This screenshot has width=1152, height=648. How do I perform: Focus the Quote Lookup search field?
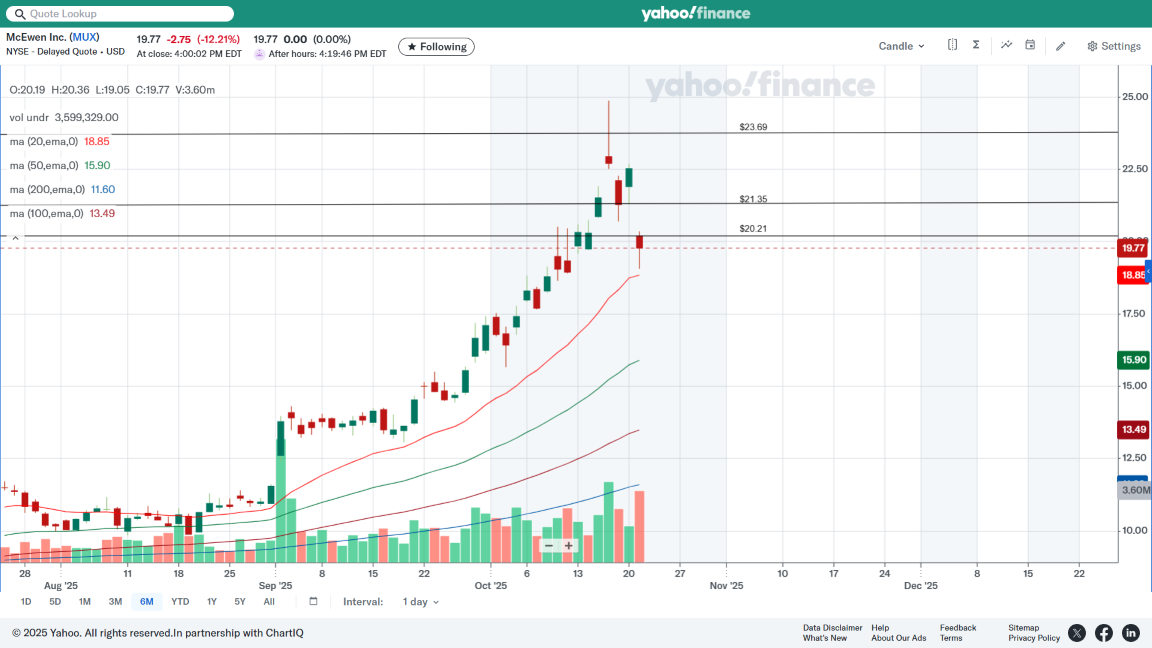click(x=120, y=13)
